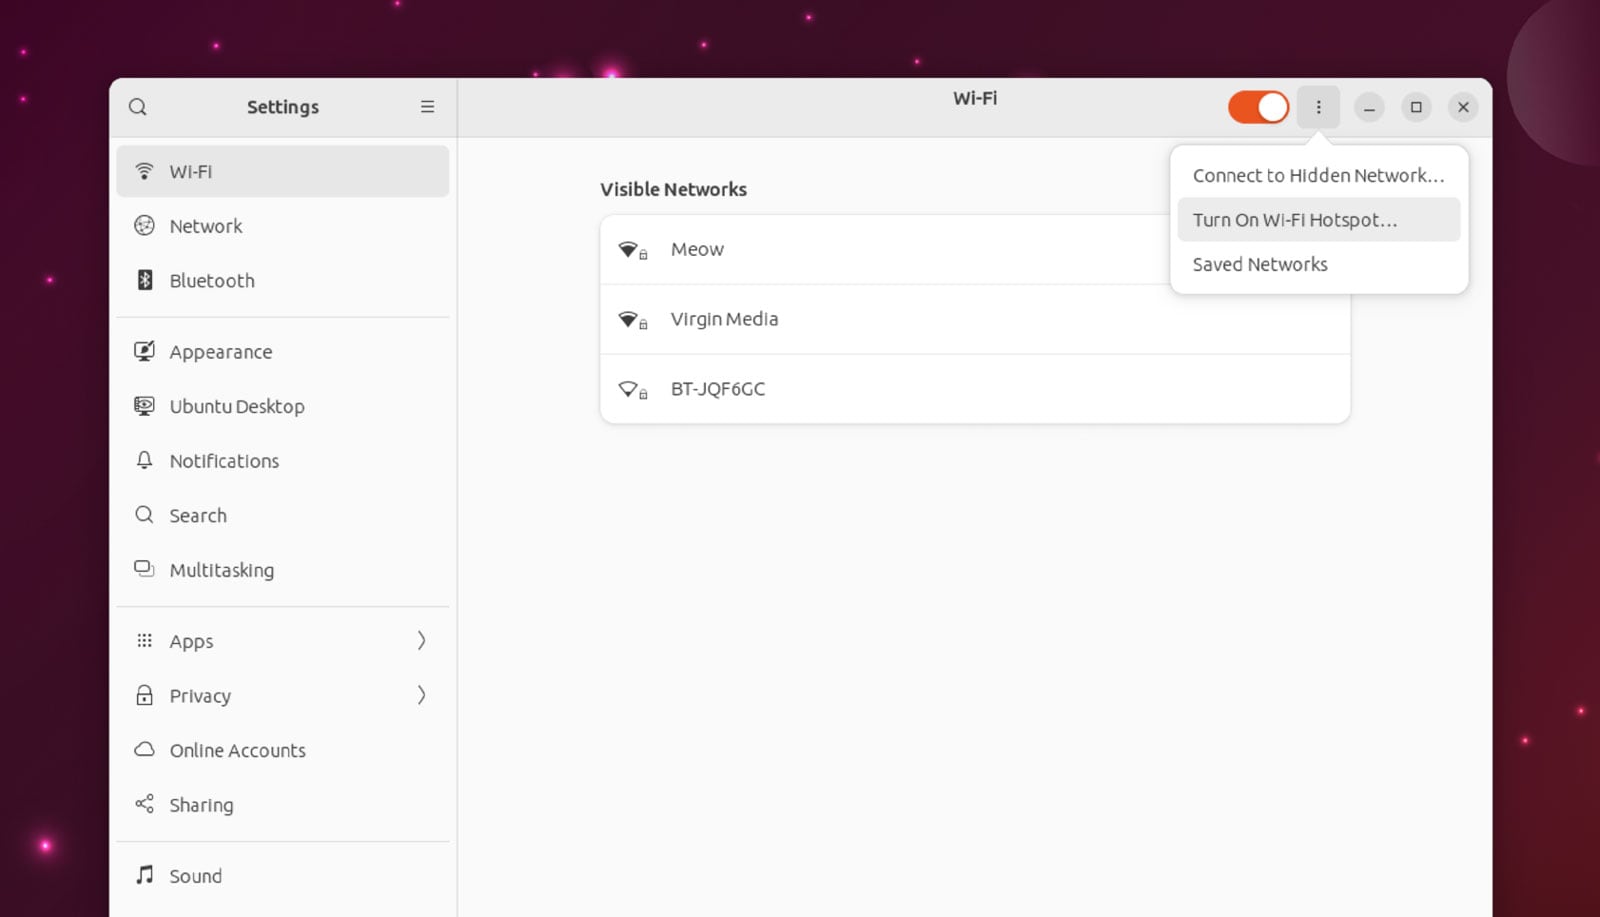
Task: Connect to the BT-JQF6GC network
Action: tap(975, 389)
